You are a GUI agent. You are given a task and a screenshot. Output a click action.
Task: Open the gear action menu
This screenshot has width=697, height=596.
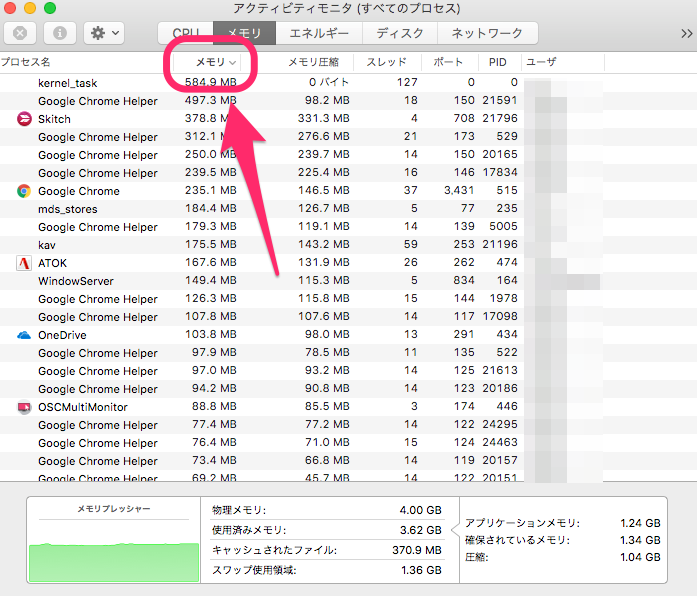pyautogui.click(x=104, y=33)
